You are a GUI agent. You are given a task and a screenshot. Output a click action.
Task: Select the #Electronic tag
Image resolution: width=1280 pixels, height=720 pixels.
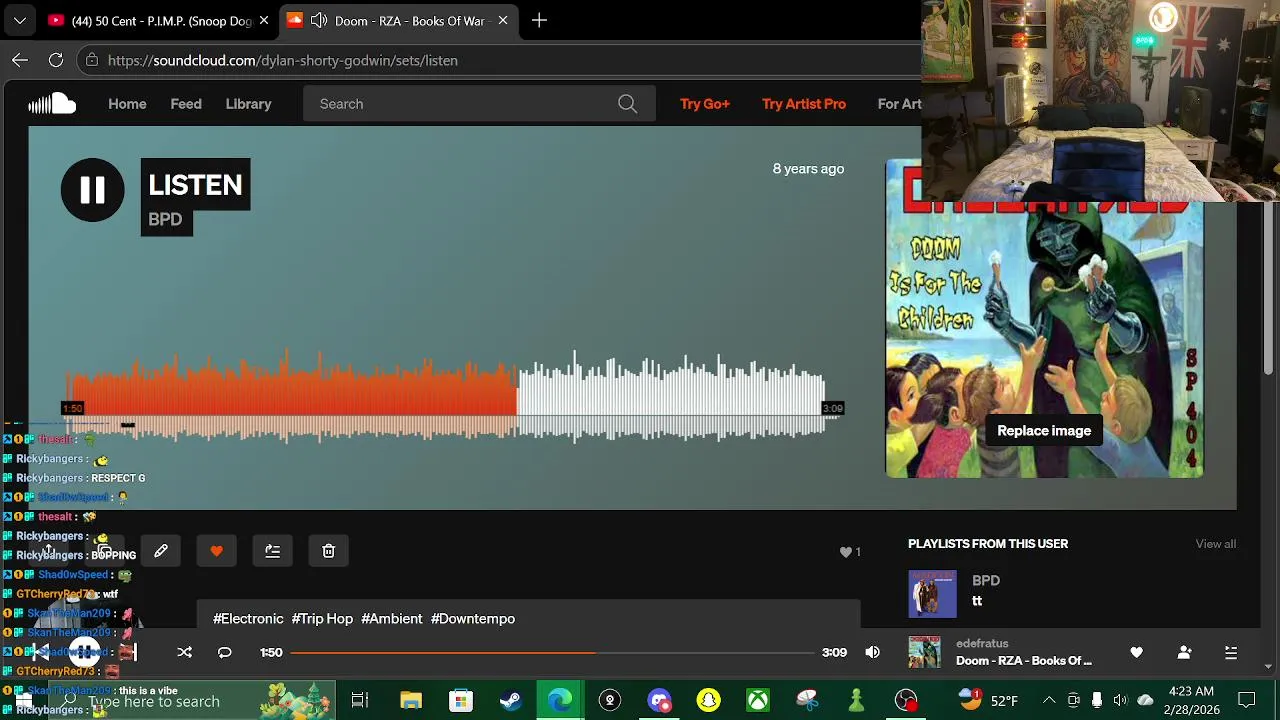(248, 619)
